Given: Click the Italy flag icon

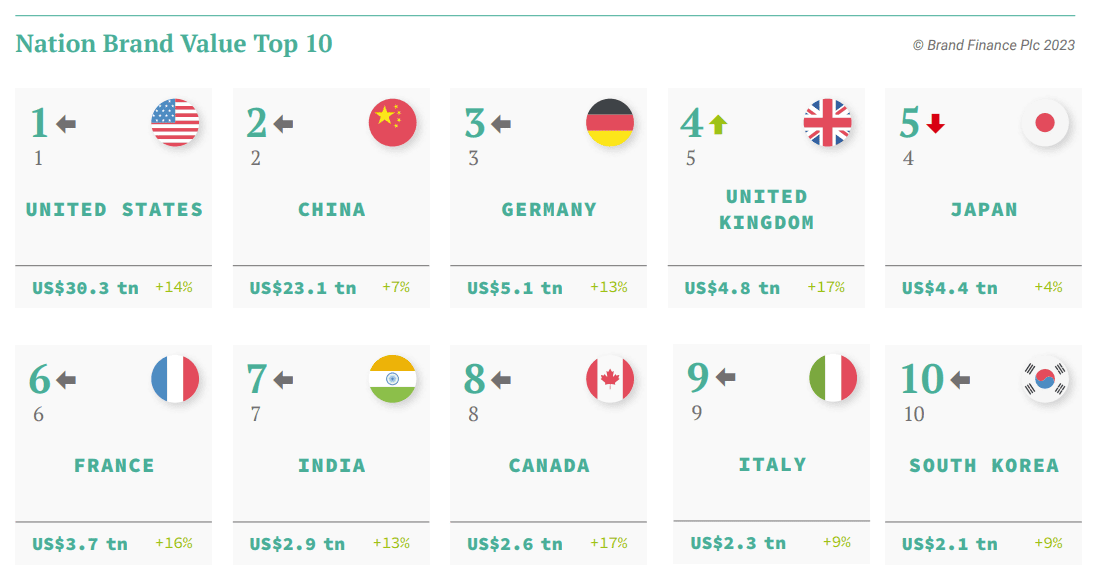Looking at the screenshot, I should (832, 379).
